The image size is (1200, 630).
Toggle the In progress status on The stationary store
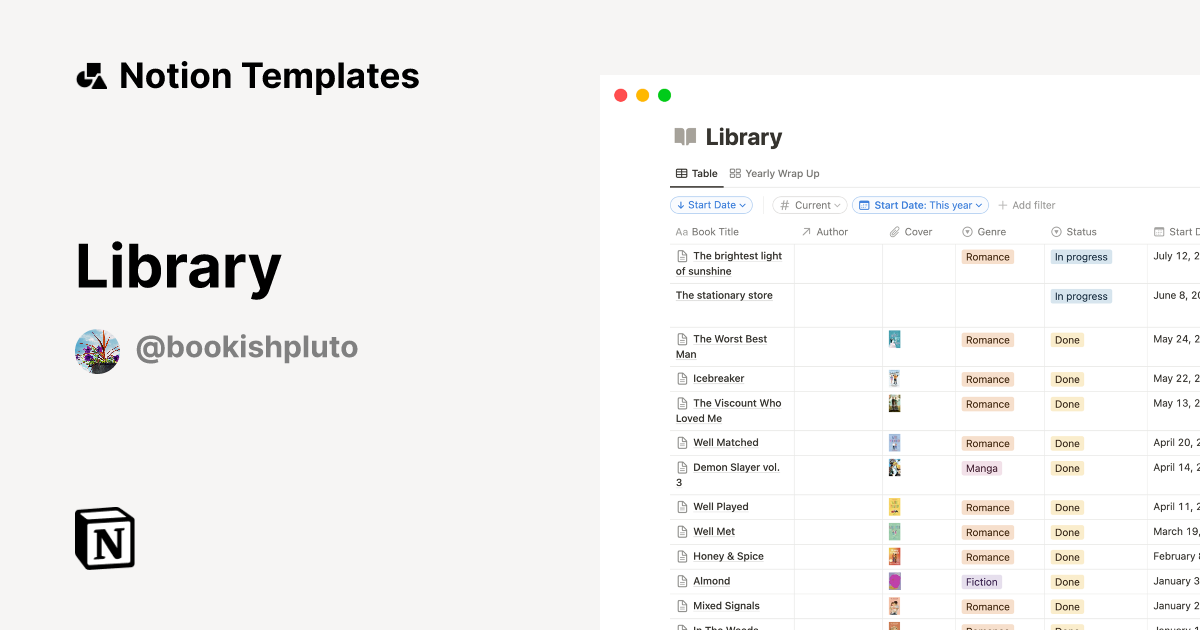[1081, 295]
